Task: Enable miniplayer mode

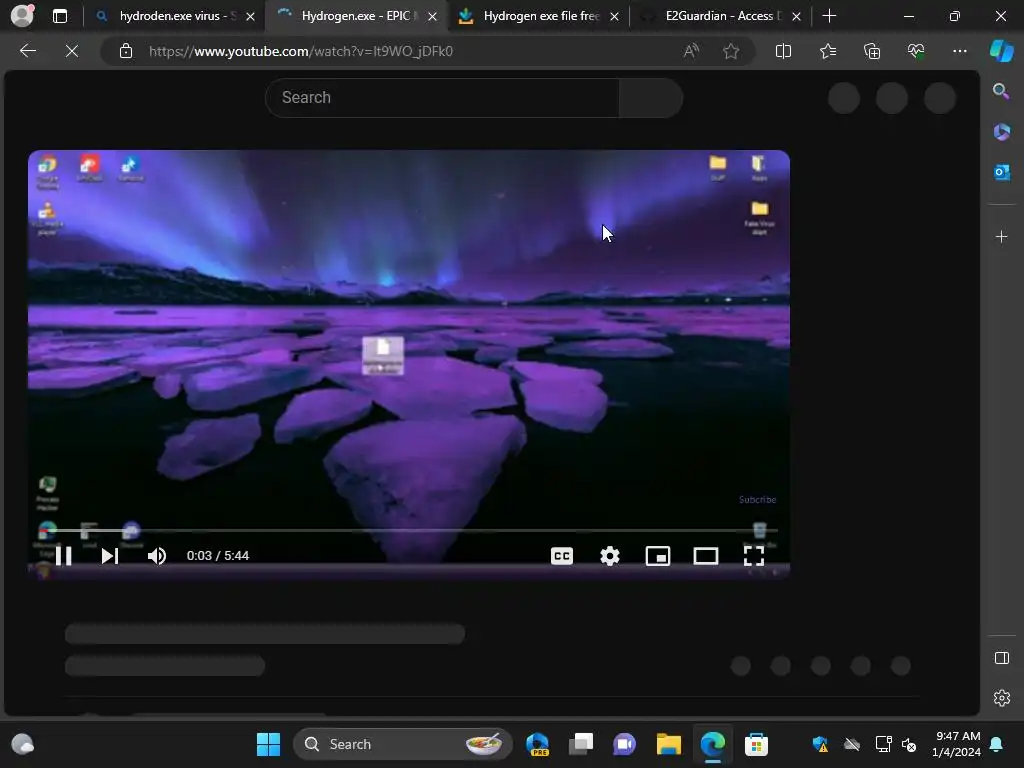Action: tap(658, 556)
